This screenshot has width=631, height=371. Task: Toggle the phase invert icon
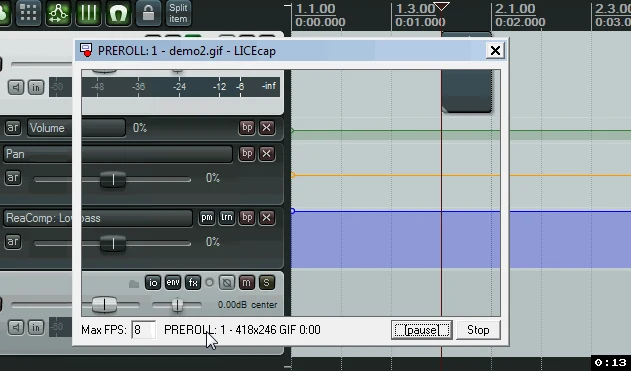click(x=227, y=282)
